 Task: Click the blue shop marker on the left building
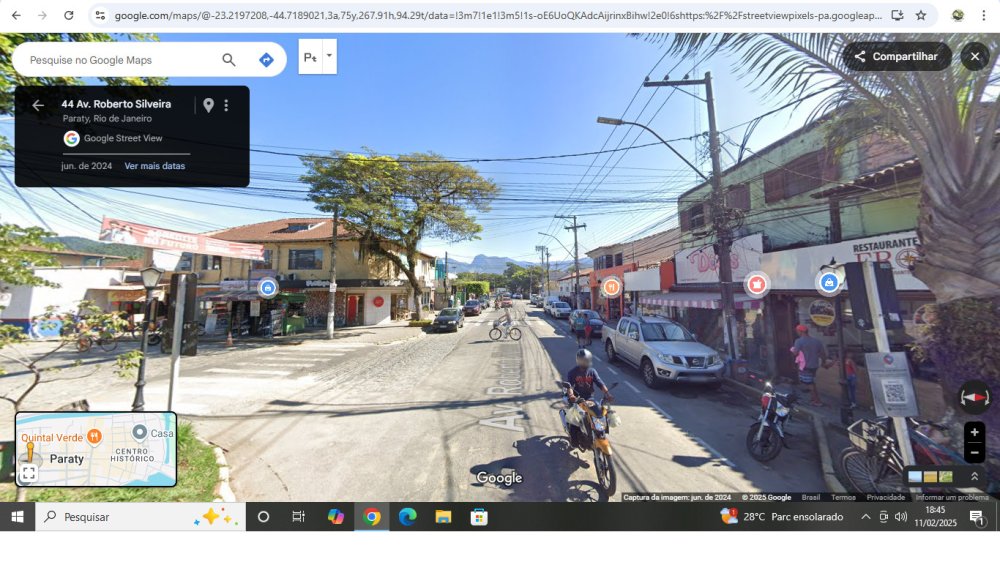[267, 288]
